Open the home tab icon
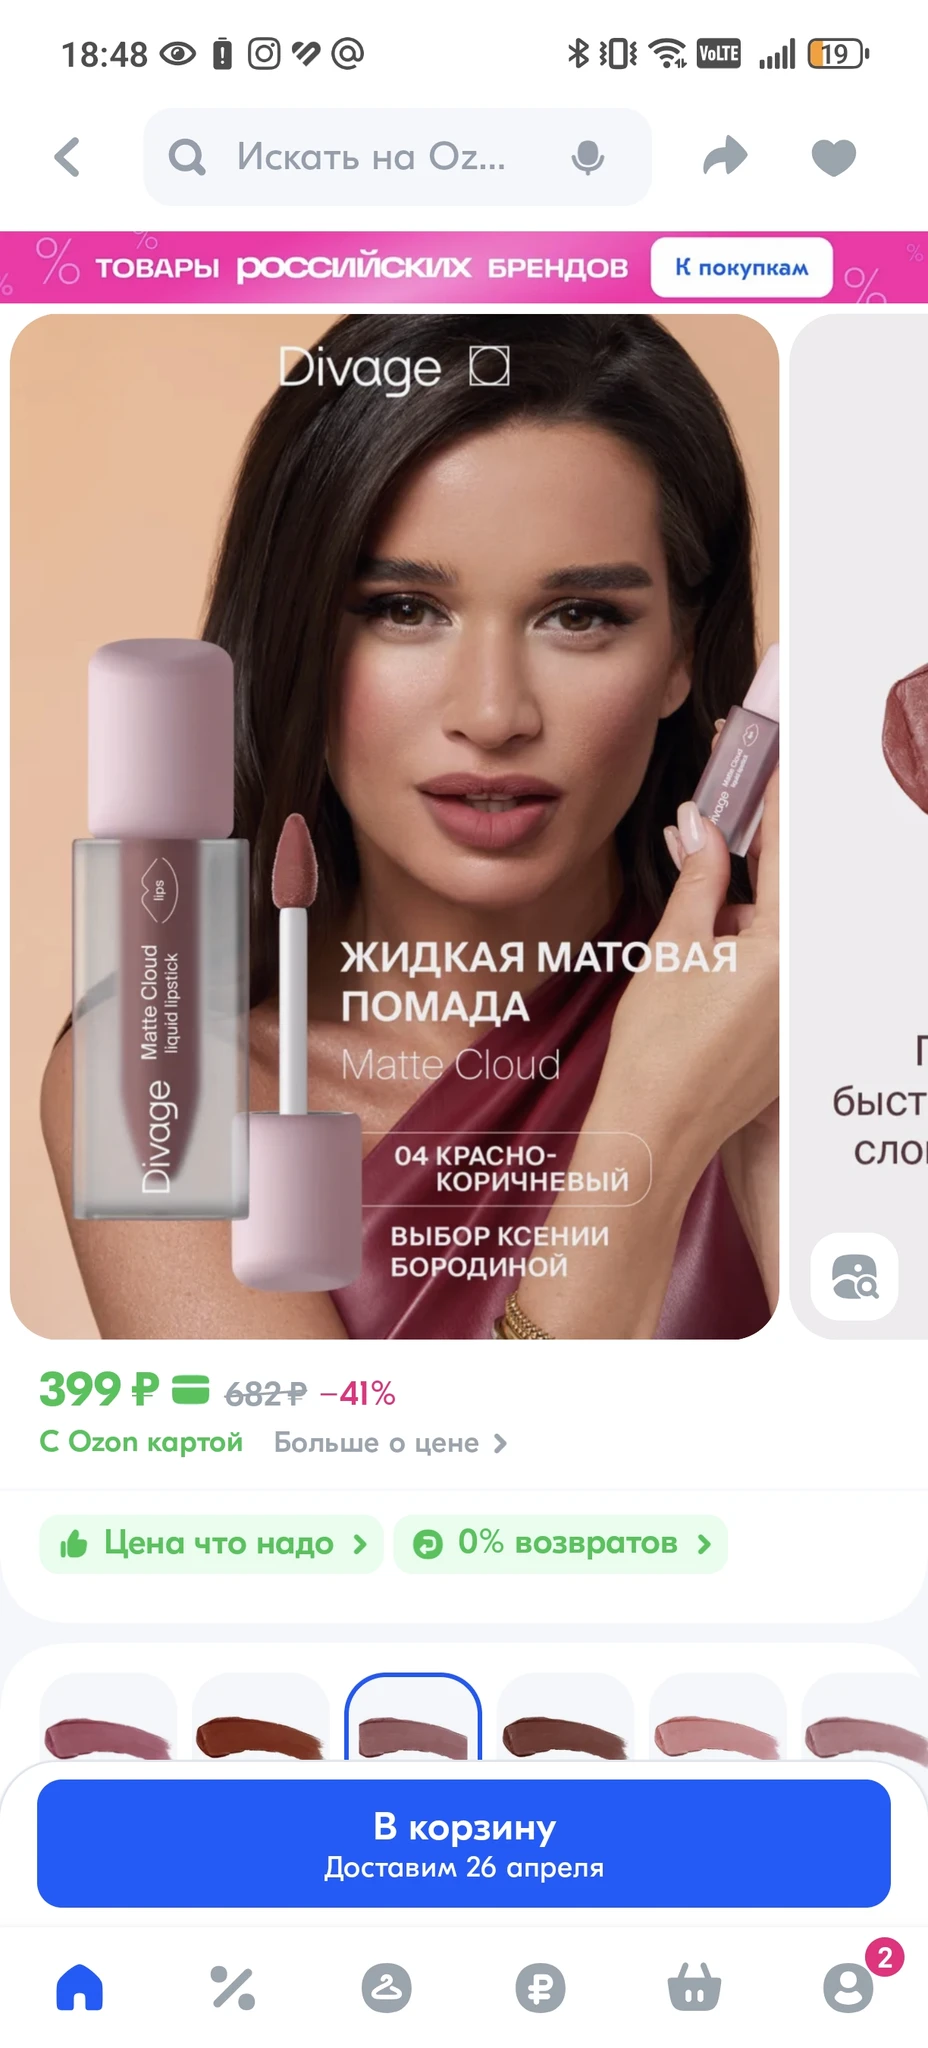 tap(80, 1987)
